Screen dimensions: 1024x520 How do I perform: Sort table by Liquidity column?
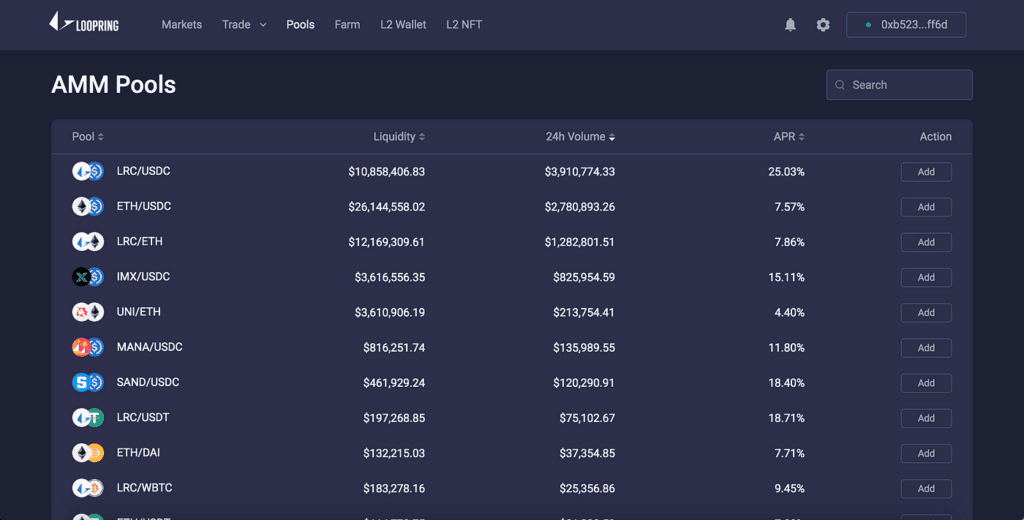(399, 137)
